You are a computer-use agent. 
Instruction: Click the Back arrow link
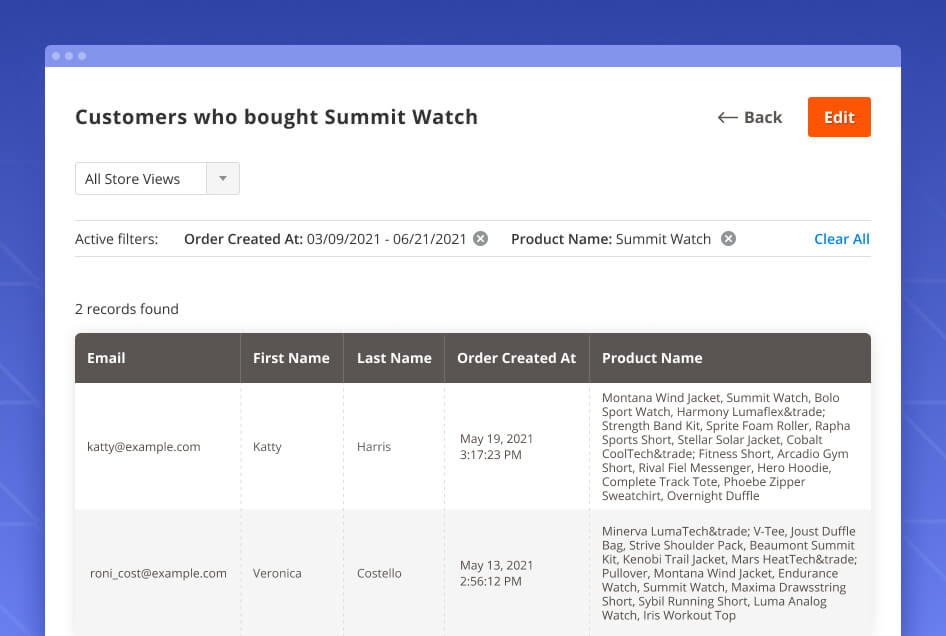(750, 118)
